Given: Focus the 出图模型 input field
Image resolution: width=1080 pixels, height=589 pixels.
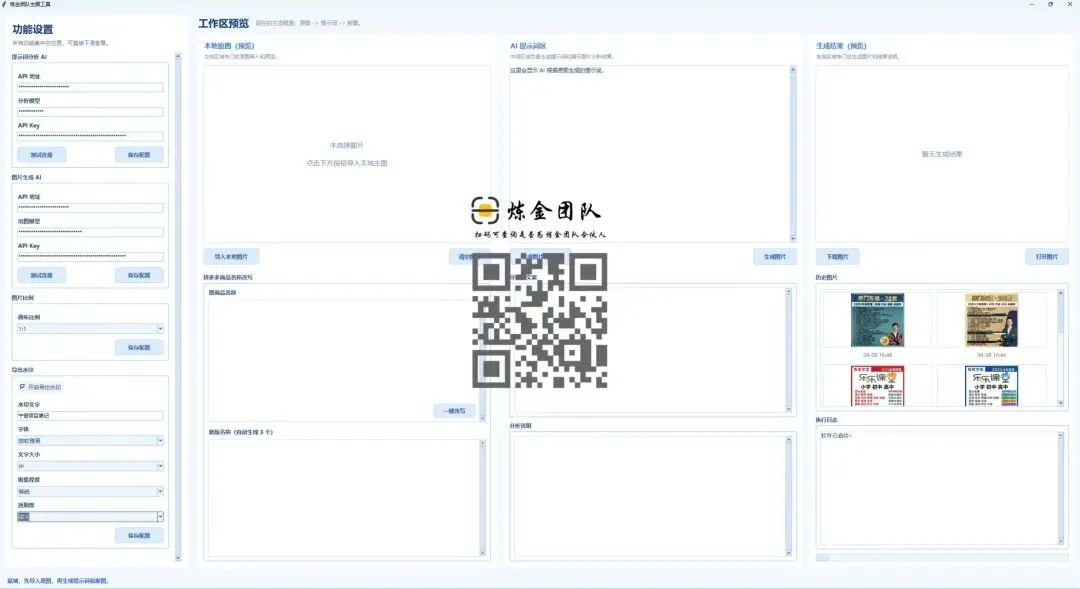Looking at the screenshot, I should pyautogui.click(x=90, y=232).
